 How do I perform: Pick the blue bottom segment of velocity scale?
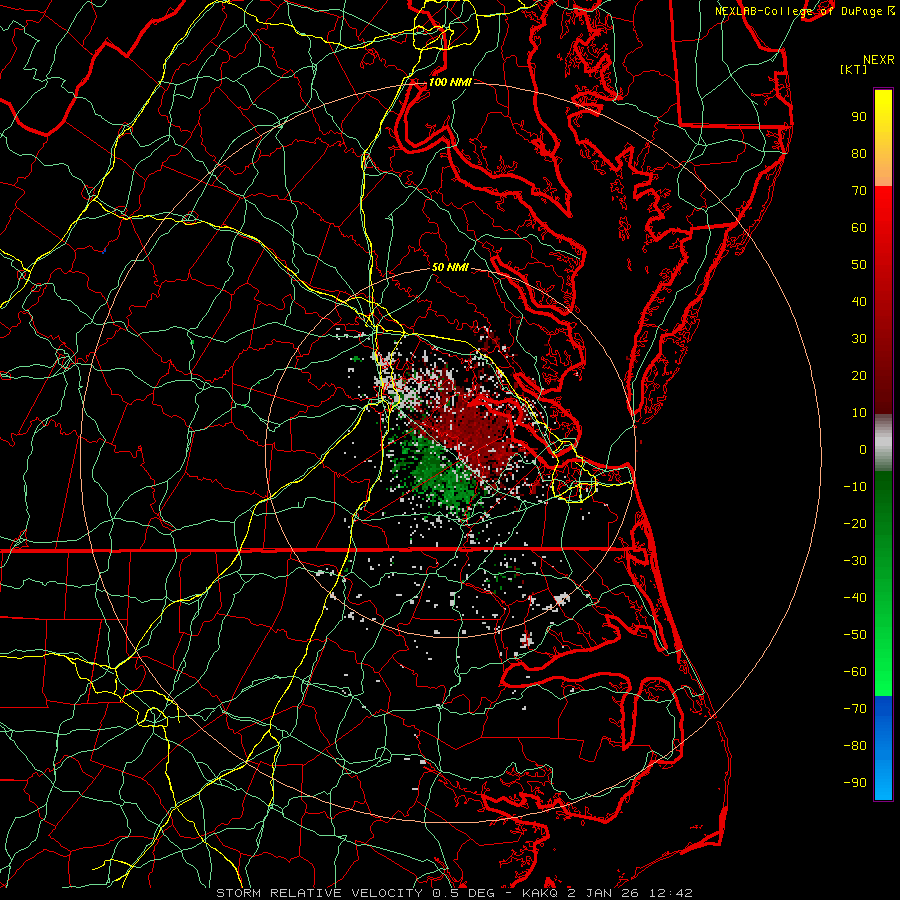click(x=883, y=747)
